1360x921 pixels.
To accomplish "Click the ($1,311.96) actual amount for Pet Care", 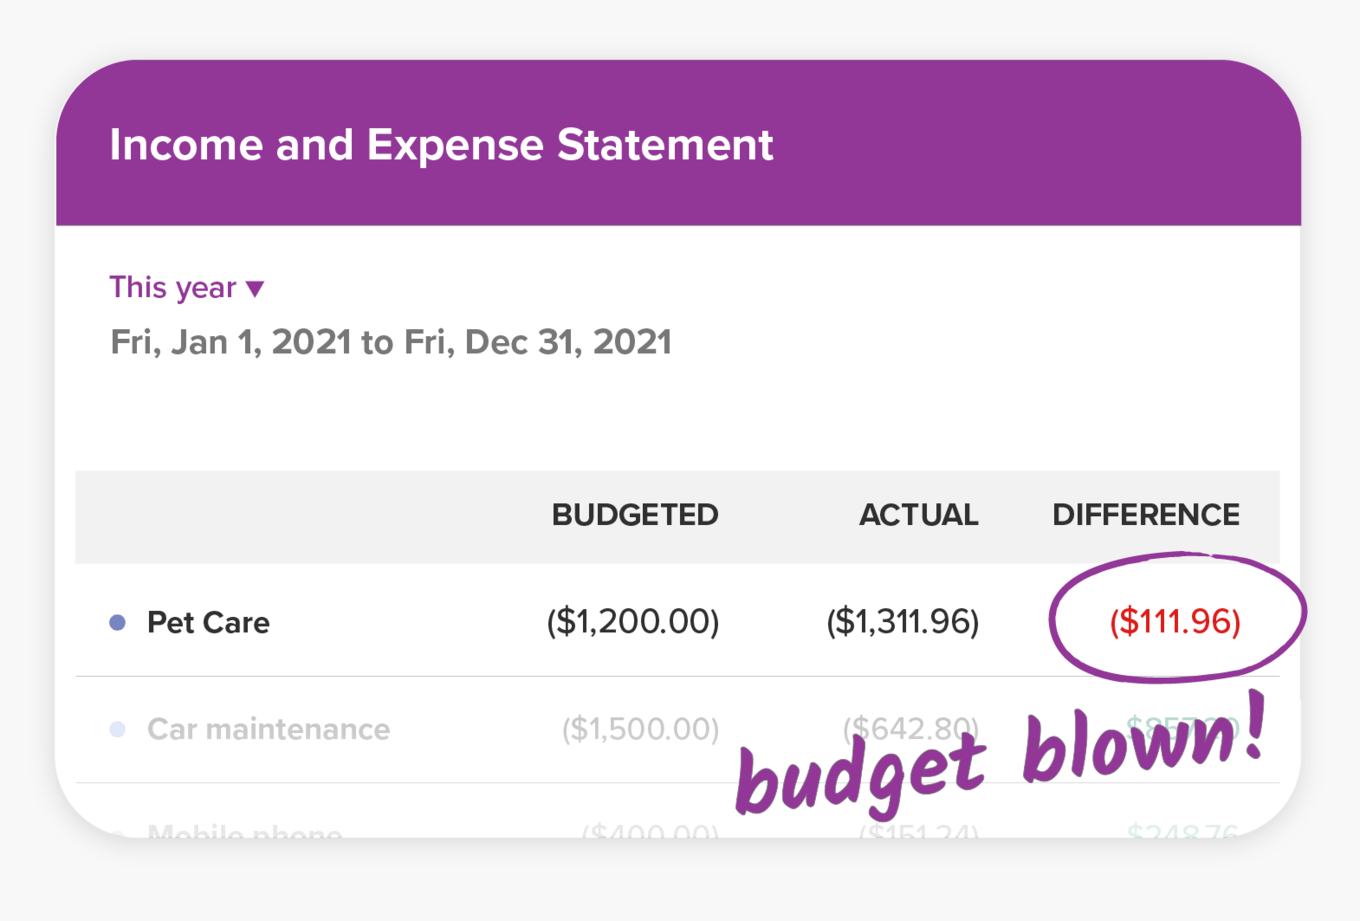I will [901, 621].
